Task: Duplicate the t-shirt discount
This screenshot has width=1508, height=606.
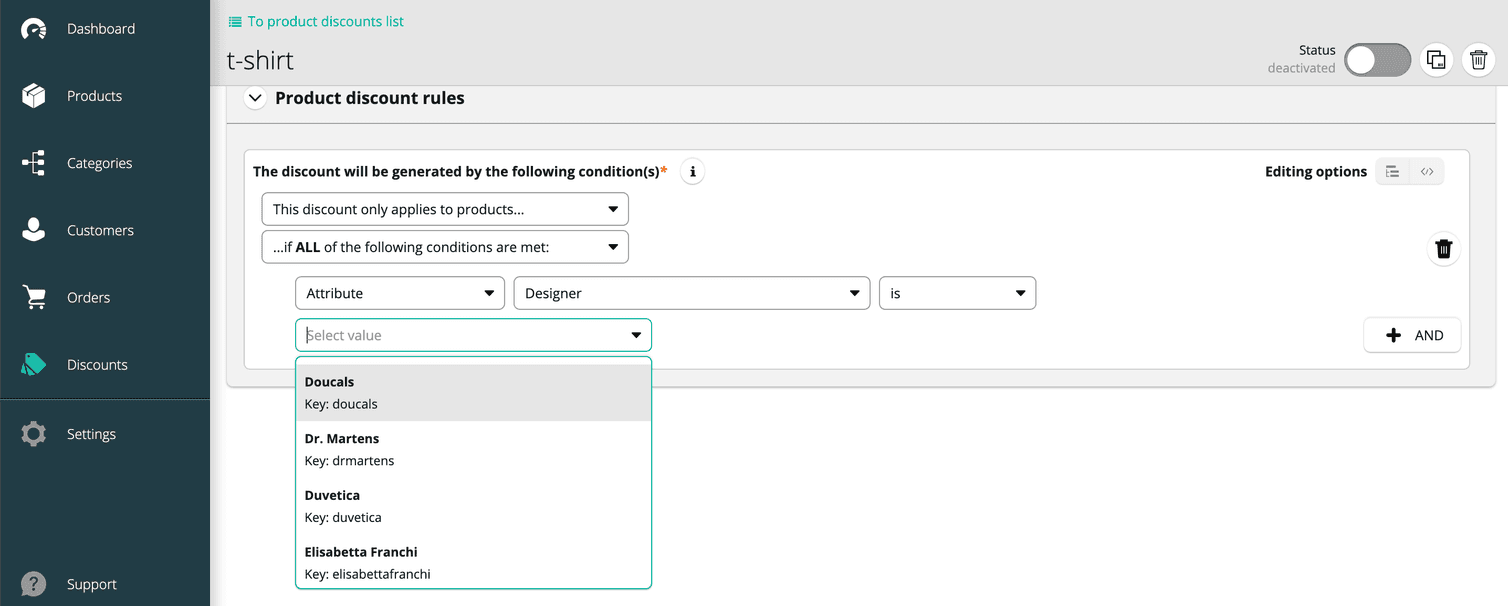Action: click(1436, 59)
